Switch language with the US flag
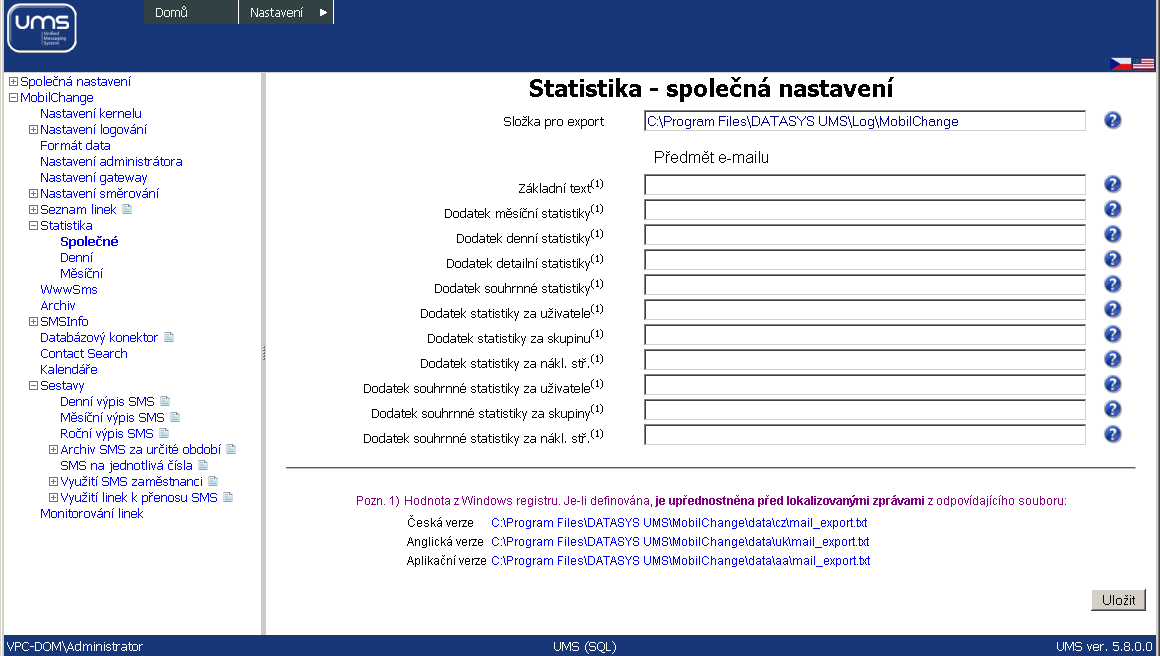The height and width of the screenshot is (656, 1160). (x=1143, y=64)
